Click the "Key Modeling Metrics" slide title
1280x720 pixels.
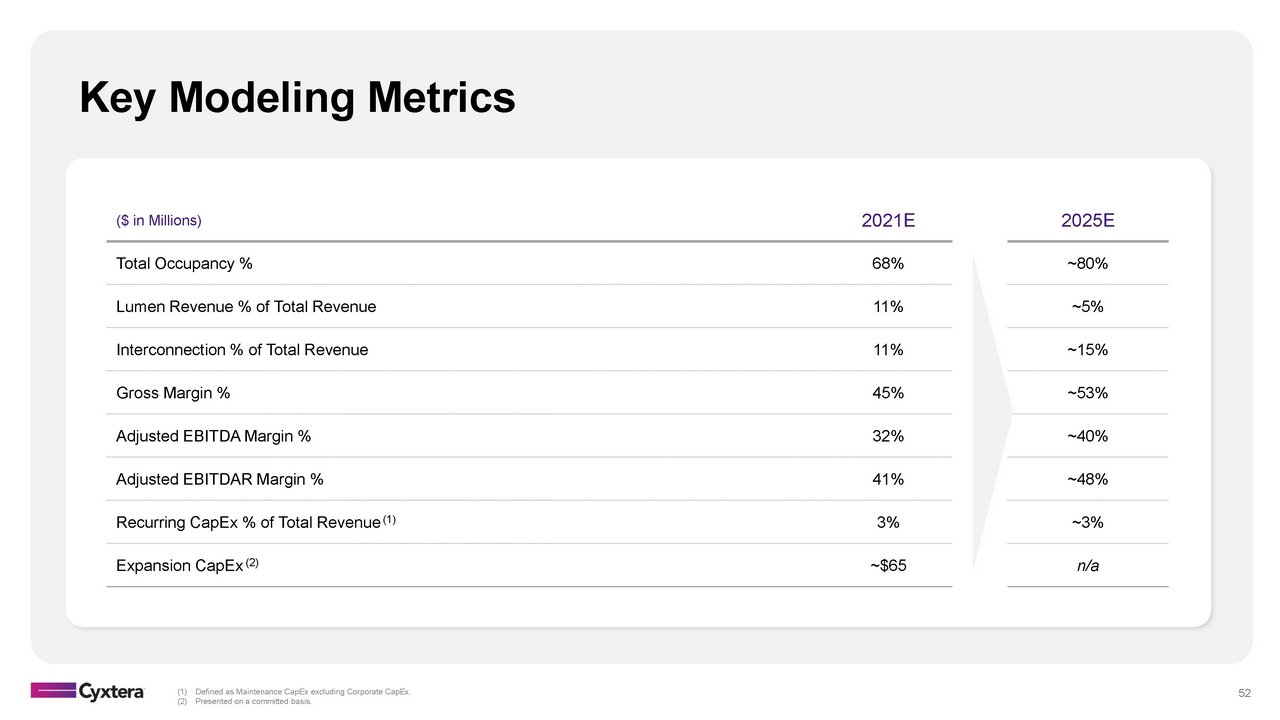tap(297, 98)
